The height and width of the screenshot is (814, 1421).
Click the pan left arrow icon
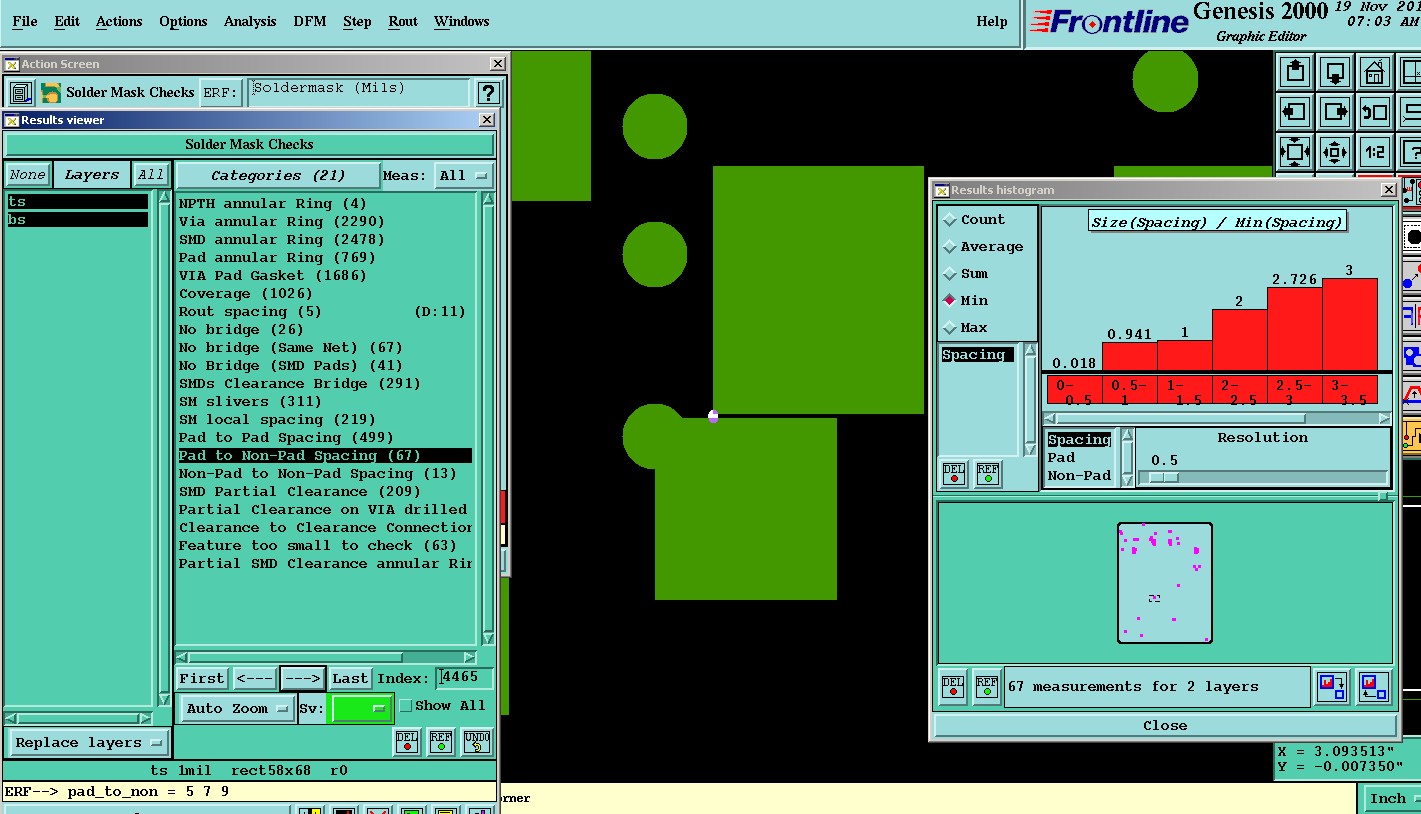click(x=1295, y=112)
